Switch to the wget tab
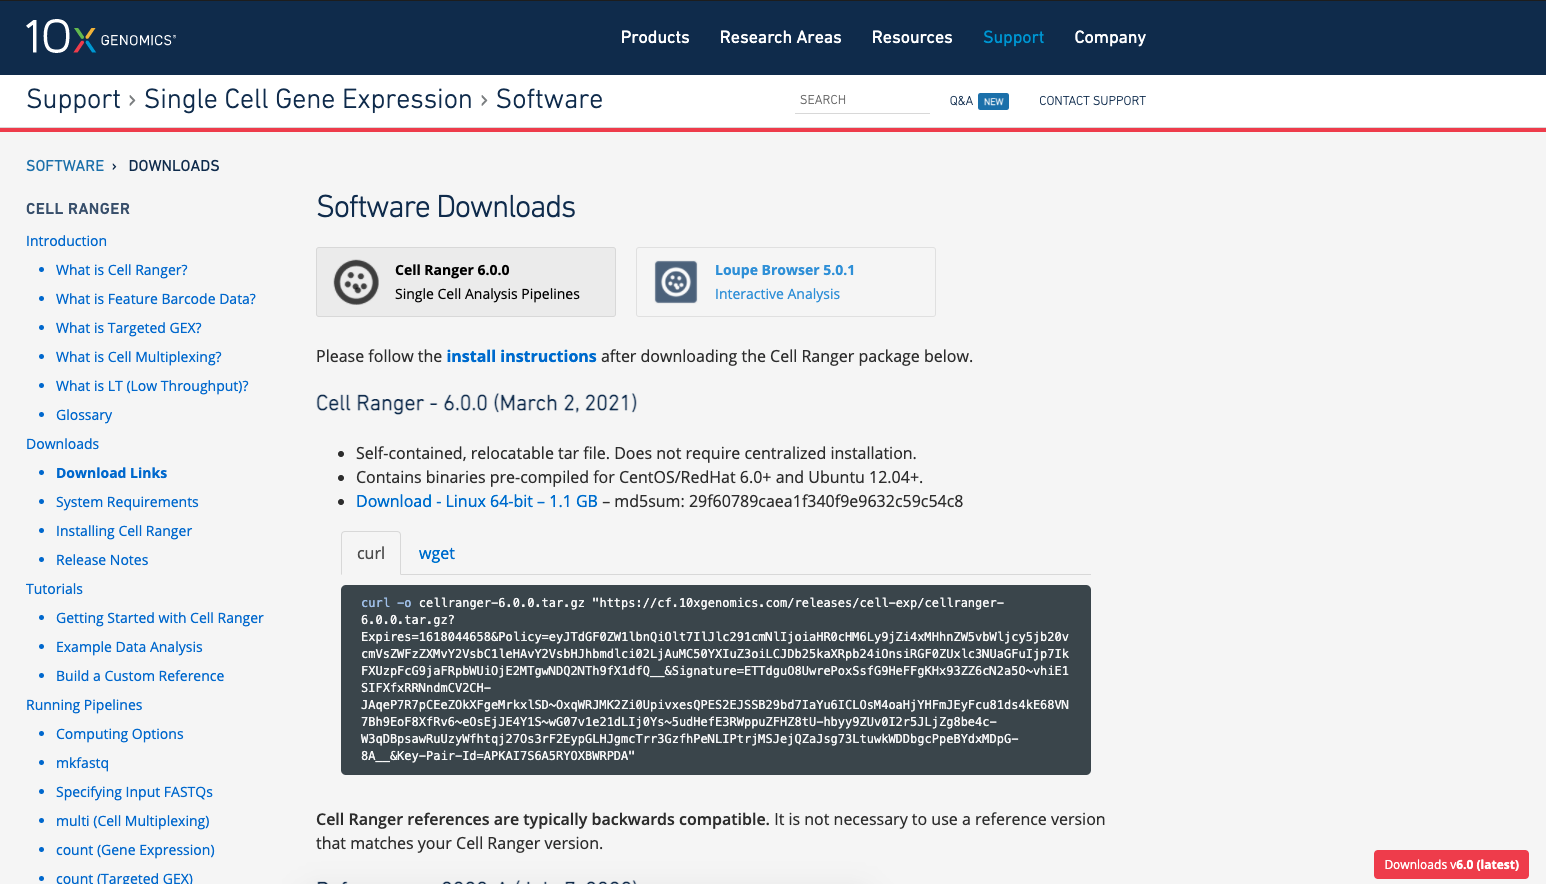Viewport: 1546px width, 884px height. point(437,553)
